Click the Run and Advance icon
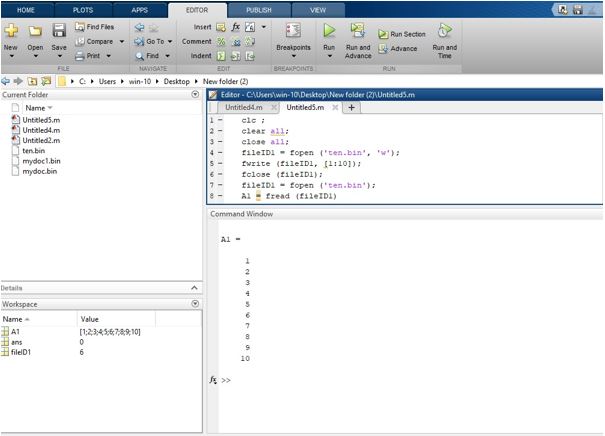The height and width of the screenshot is (436, 605). (x=358, y=32)
